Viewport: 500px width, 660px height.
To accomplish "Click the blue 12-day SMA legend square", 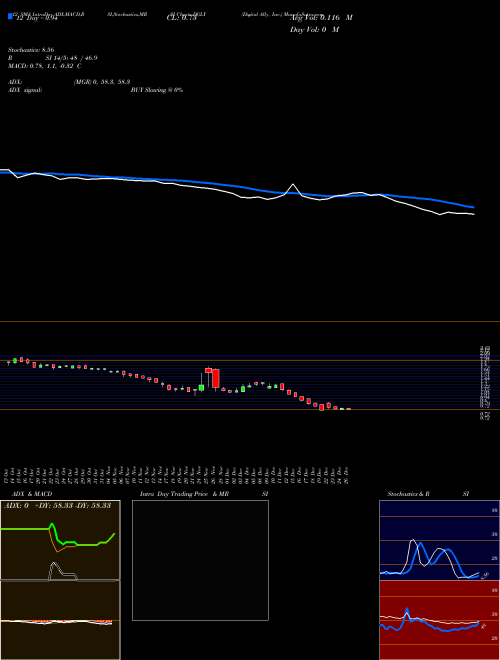I will tap(11, 16).
